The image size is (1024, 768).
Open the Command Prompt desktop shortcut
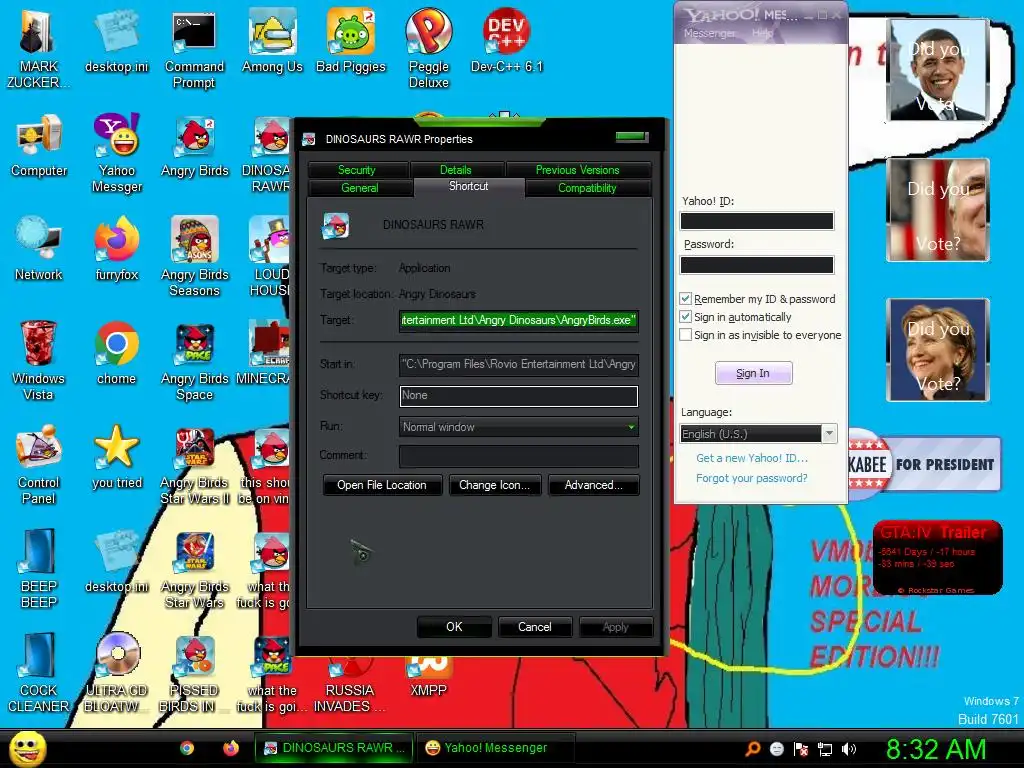pos(194,49)
